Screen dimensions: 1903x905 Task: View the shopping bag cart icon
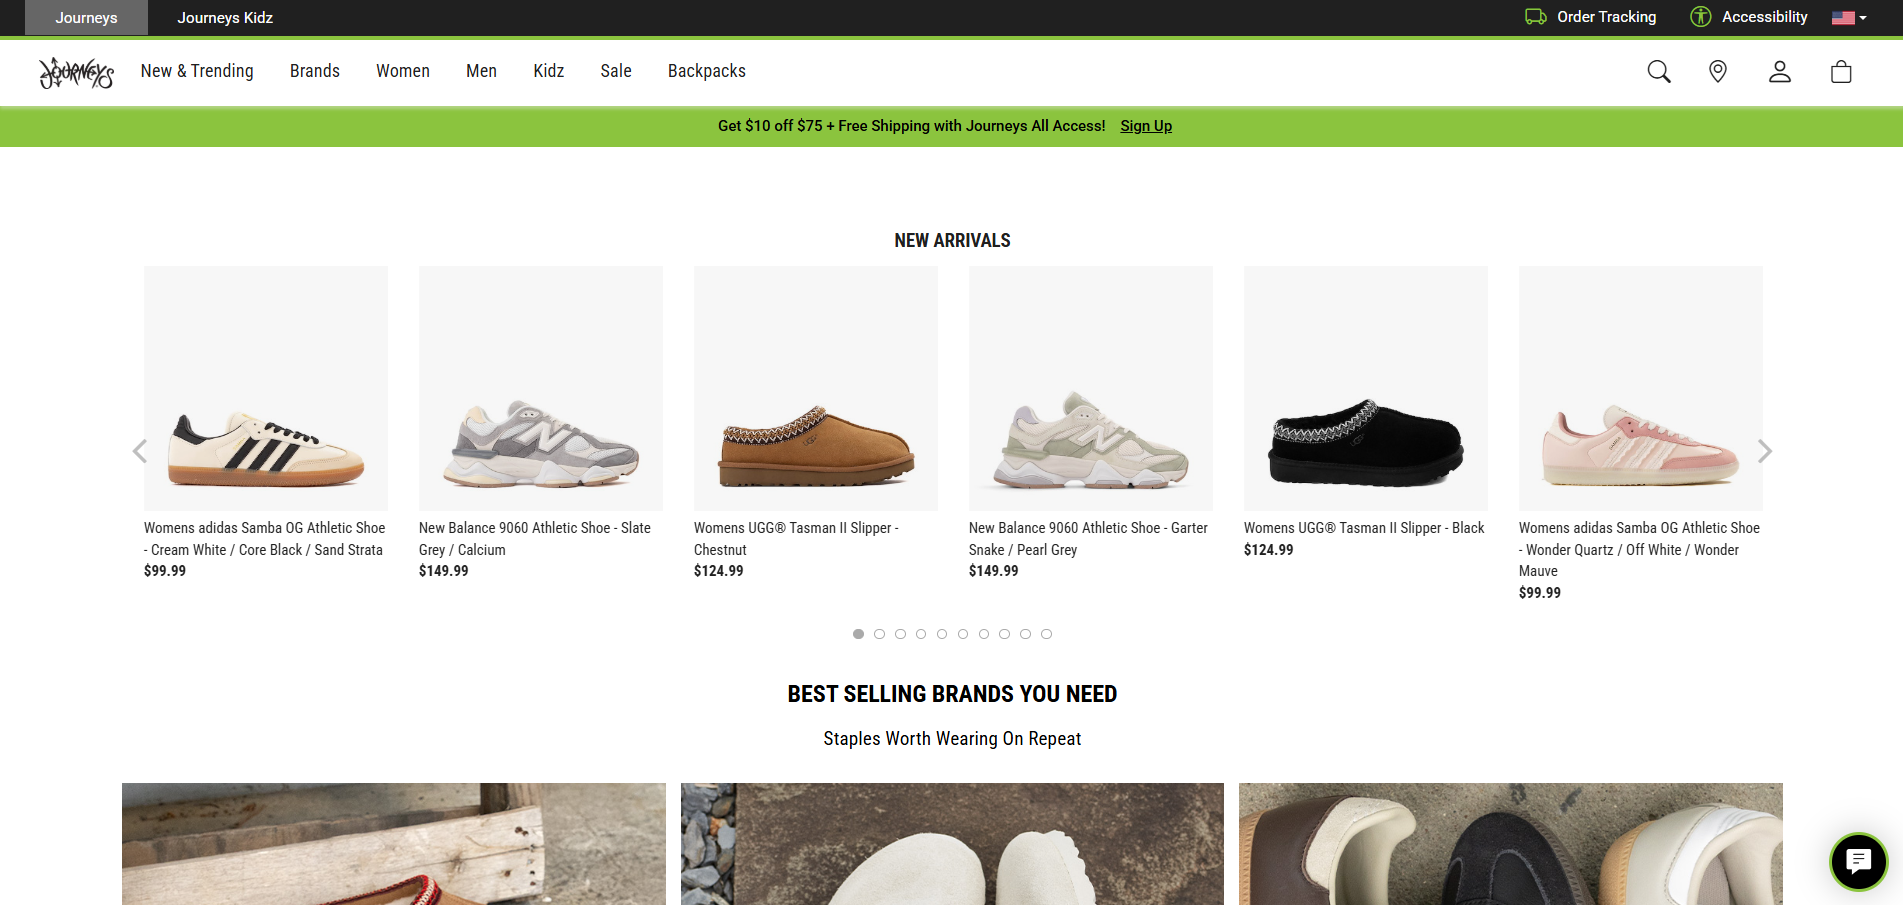1841,71
